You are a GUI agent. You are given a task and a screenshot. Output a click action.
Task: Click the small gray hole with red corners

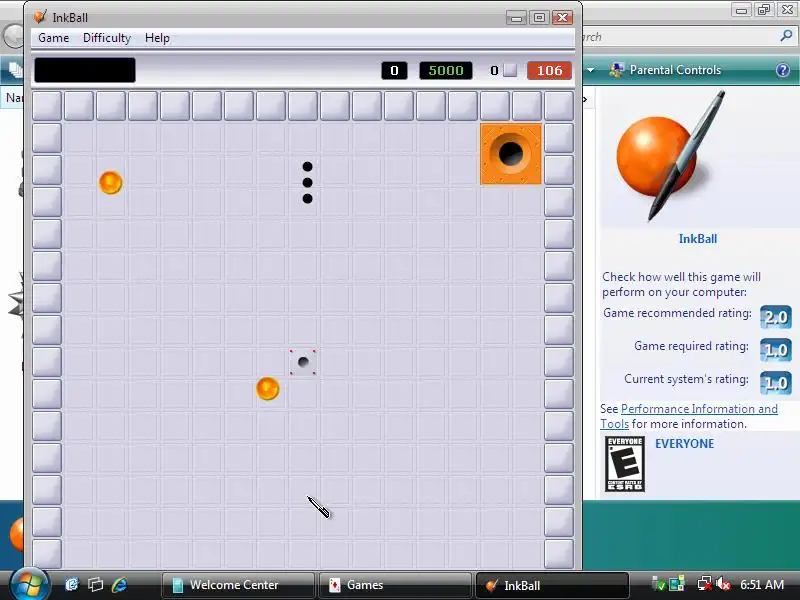303,362
